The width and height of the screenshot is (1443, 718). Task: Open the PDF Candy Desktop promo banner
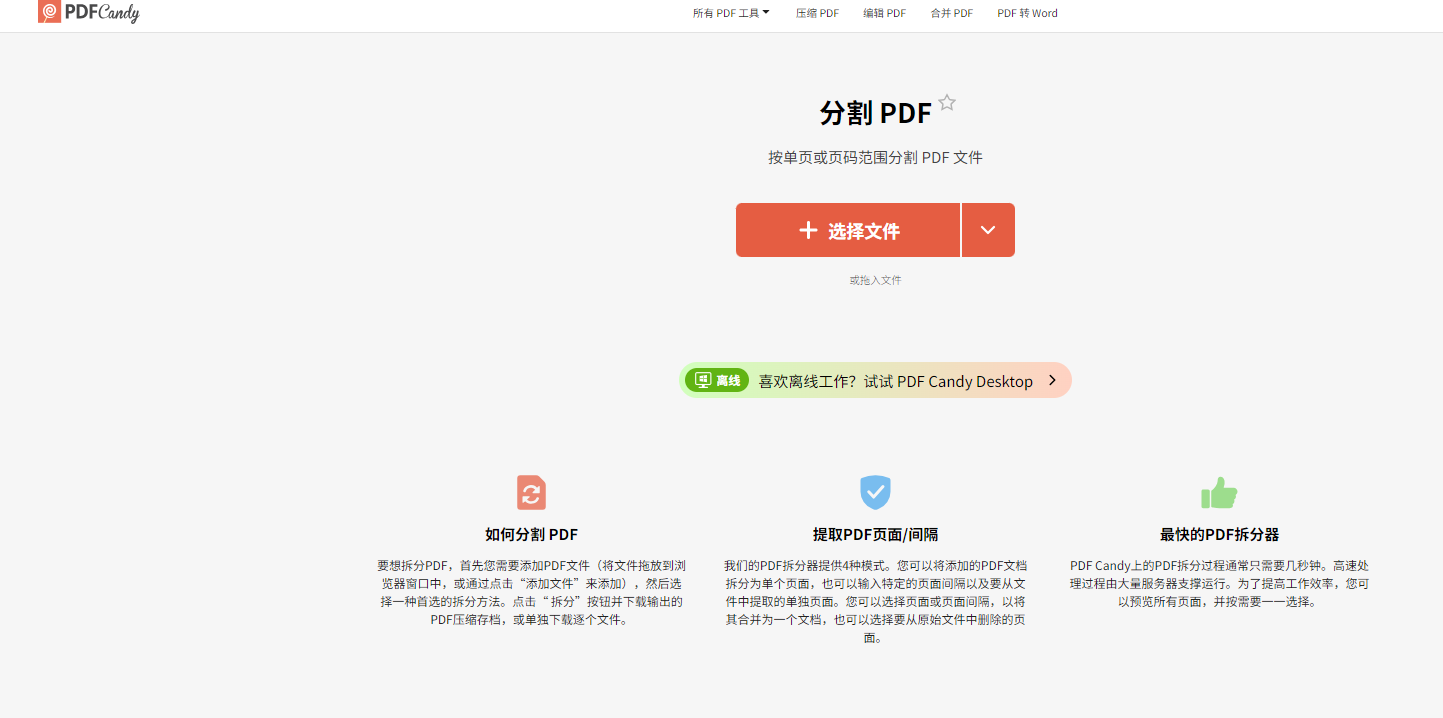894,381
